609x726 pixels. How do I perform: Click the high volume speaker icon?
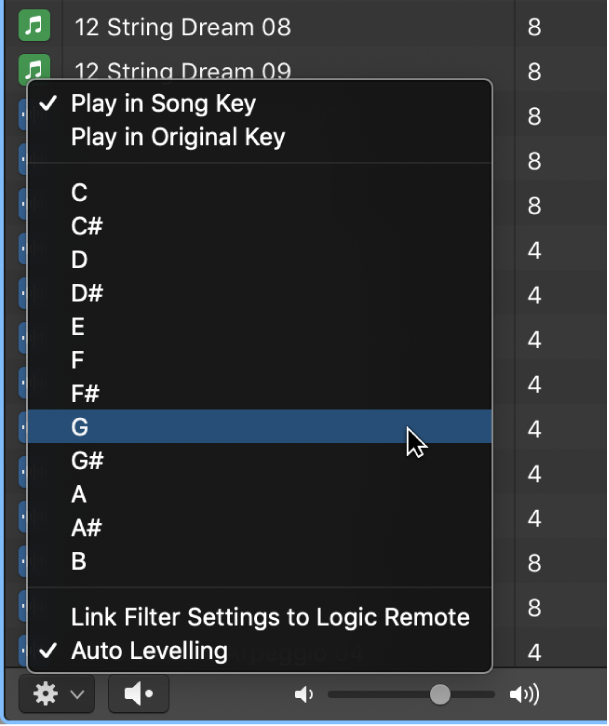(524, 694)
